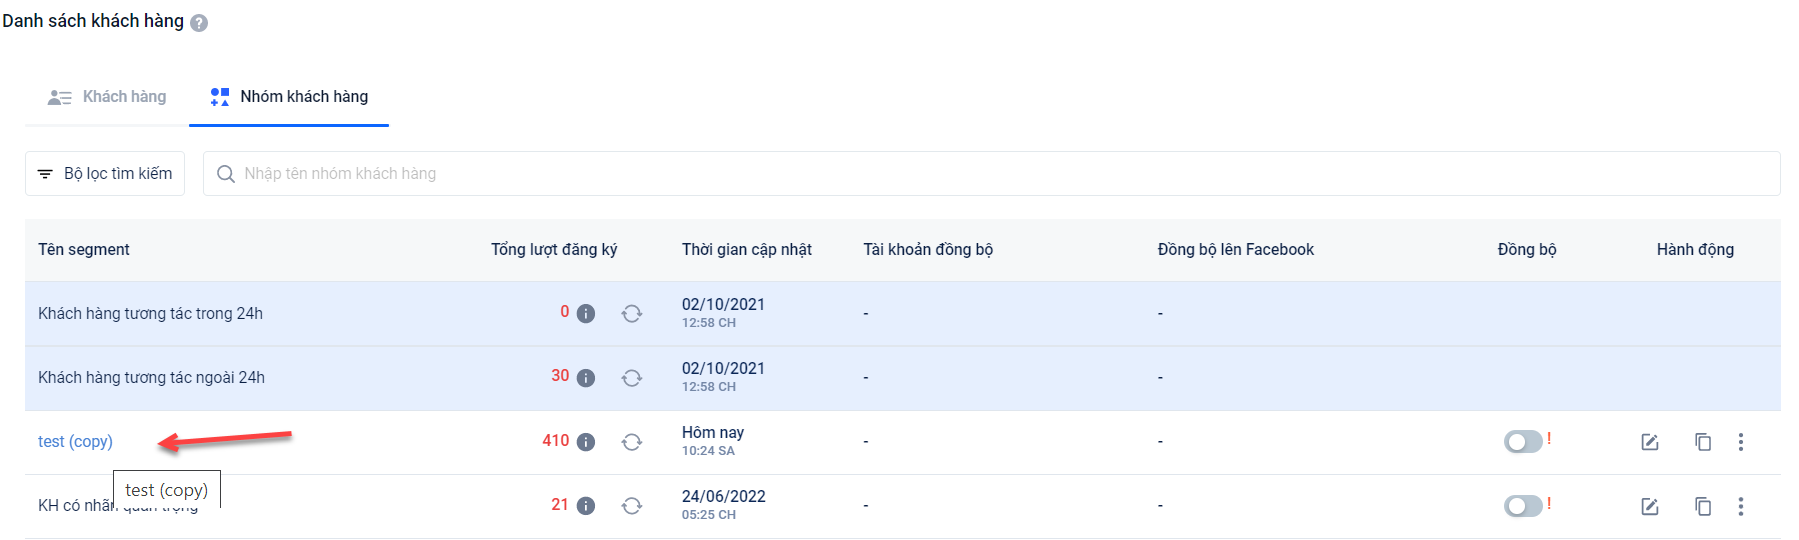Switch to Khách hàng tab
Screen dimensions: 1799x540
[x=108, y=97]
